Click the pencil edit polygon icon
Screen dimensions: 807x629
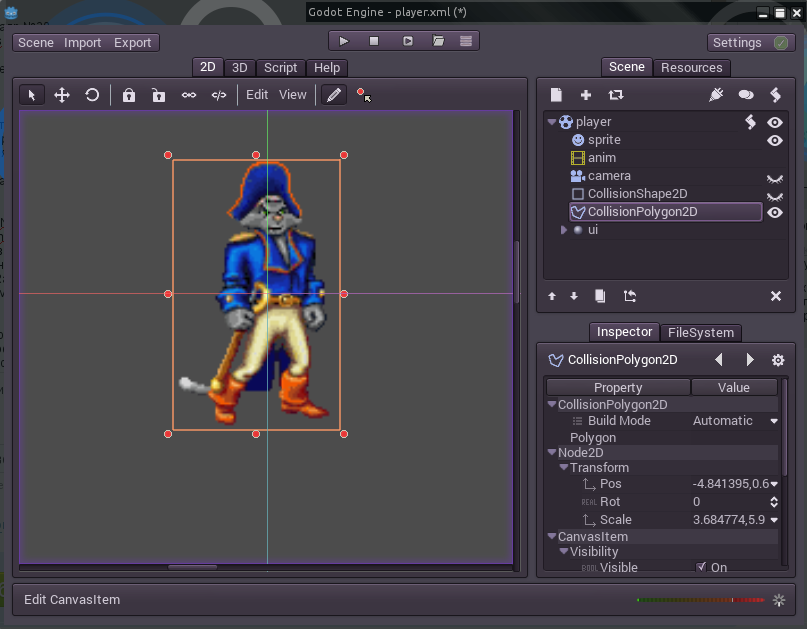tap(333, 95)
